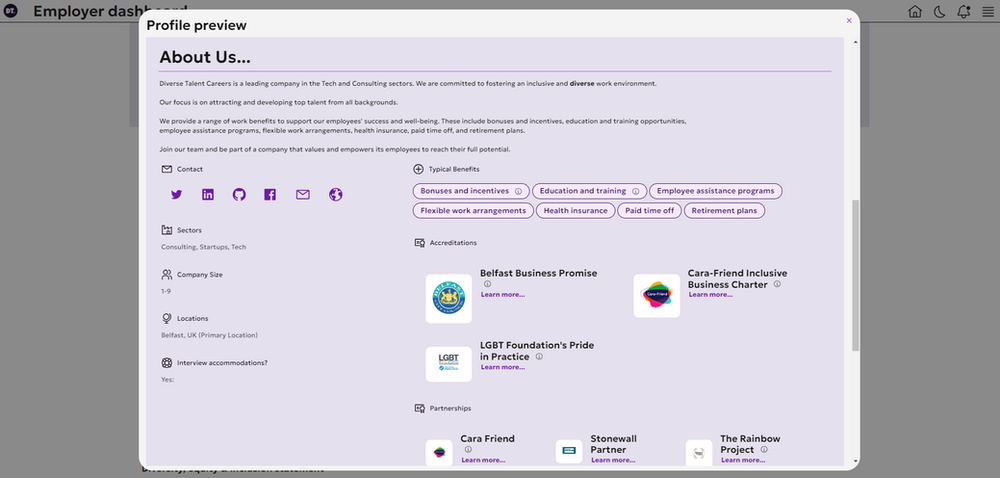Open Learn more for Cara Friend partnership
1000x478 pixels.
click(483, 460)
